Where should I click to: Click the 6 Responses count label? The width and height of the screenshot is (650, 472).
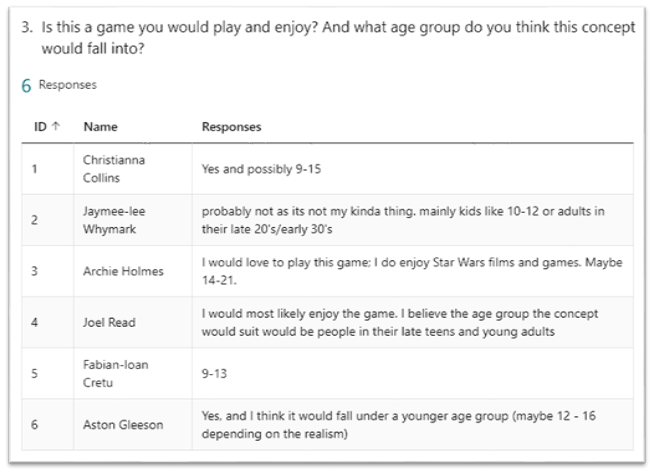click(59, 85)
